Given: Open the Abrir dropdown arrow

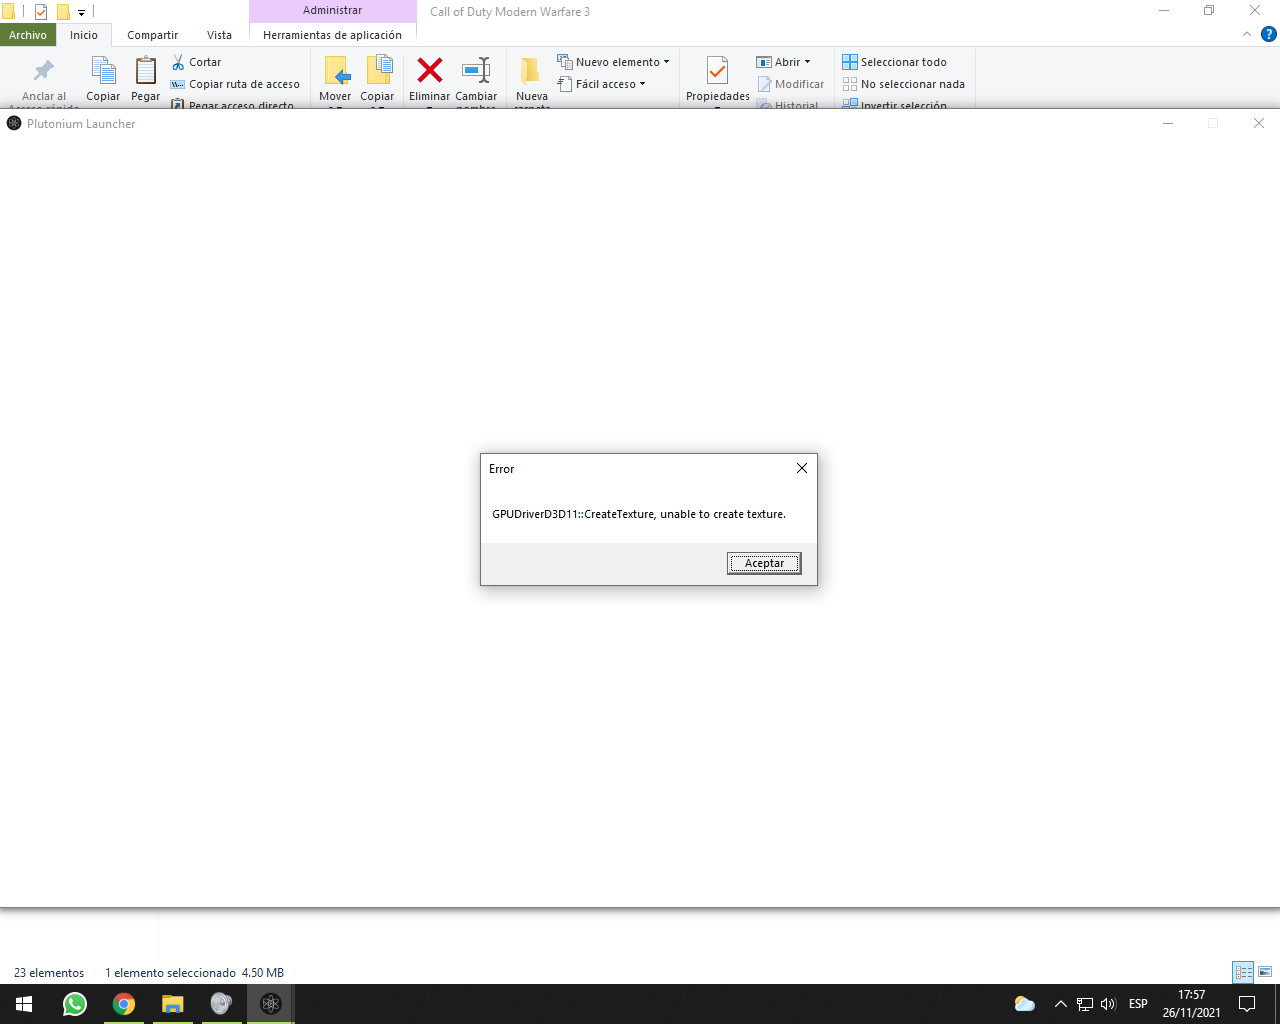Looking at the screenshot, I should tap(807, 62).
